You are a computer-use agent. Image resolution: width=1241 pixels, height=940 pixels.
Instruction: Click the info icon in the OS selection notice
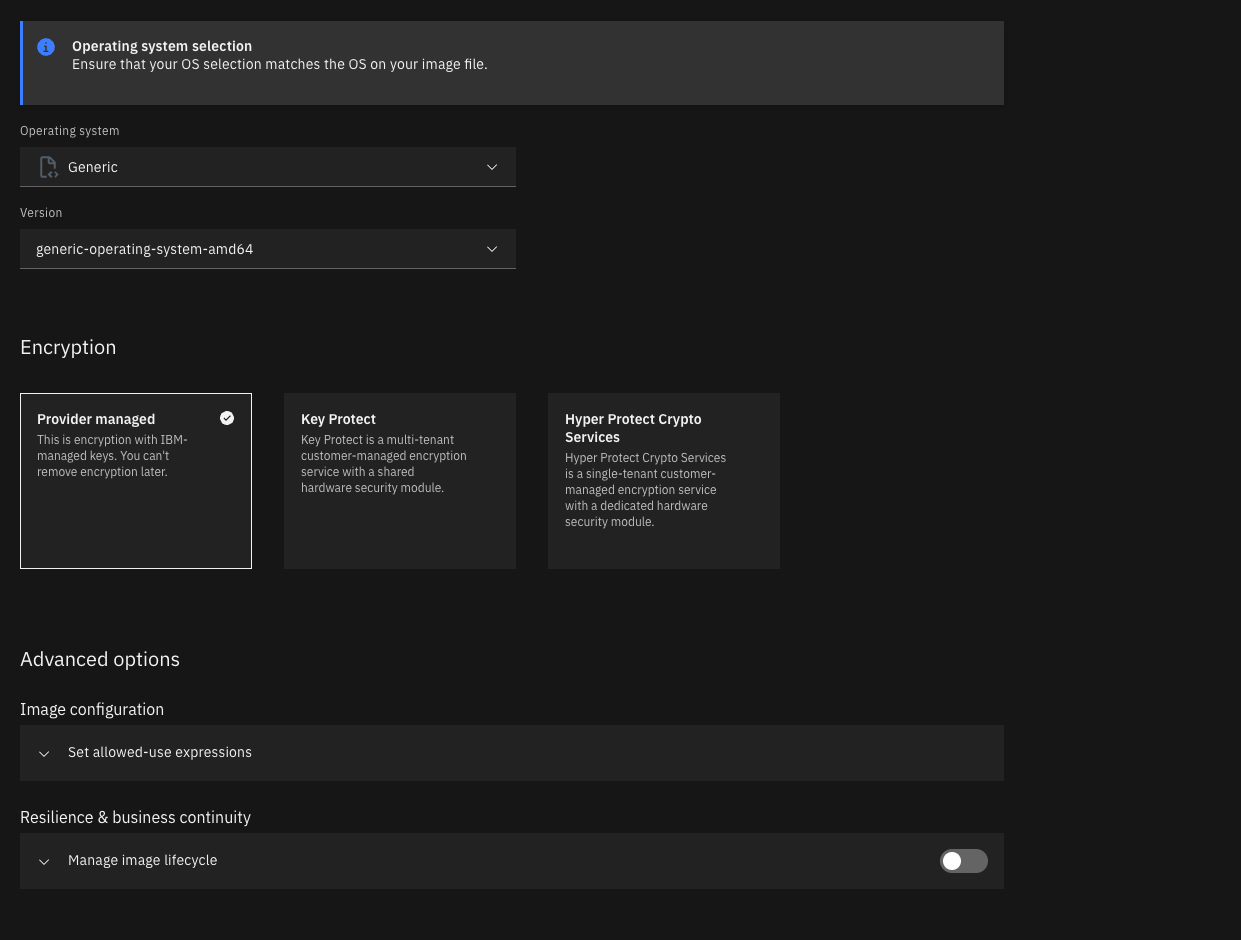tap(46, 47)
